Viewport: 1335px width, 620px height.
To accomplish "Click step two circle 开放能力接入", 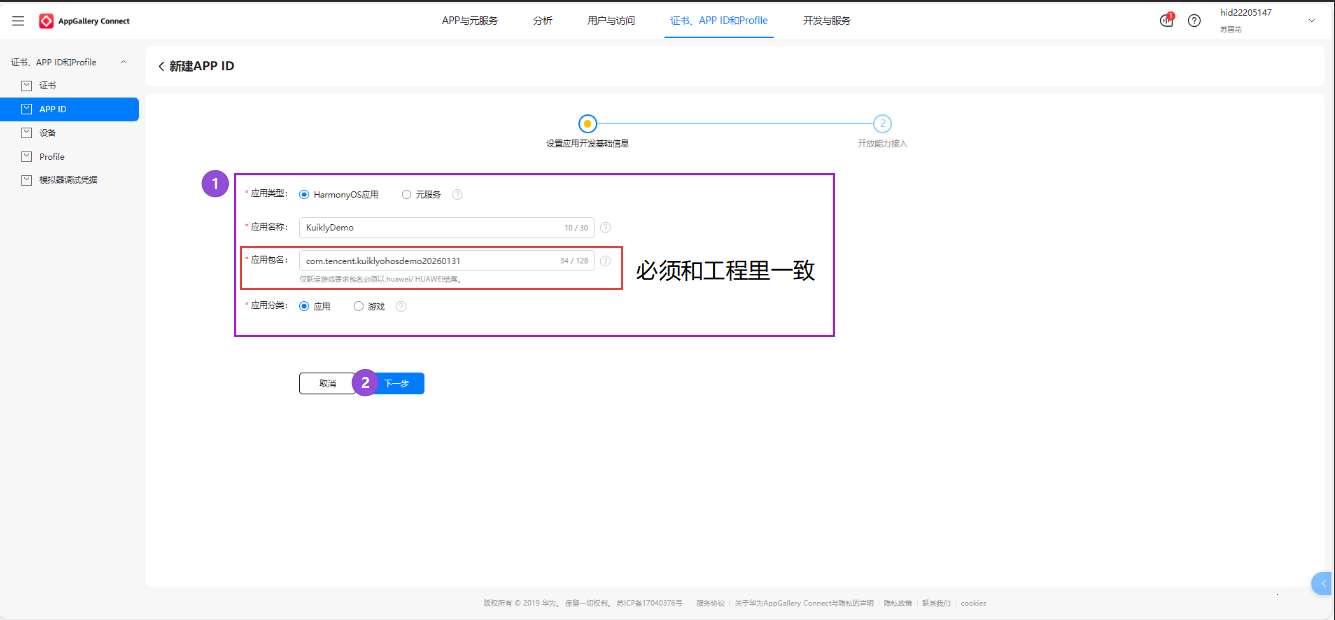I will click(x=882, y=123).
